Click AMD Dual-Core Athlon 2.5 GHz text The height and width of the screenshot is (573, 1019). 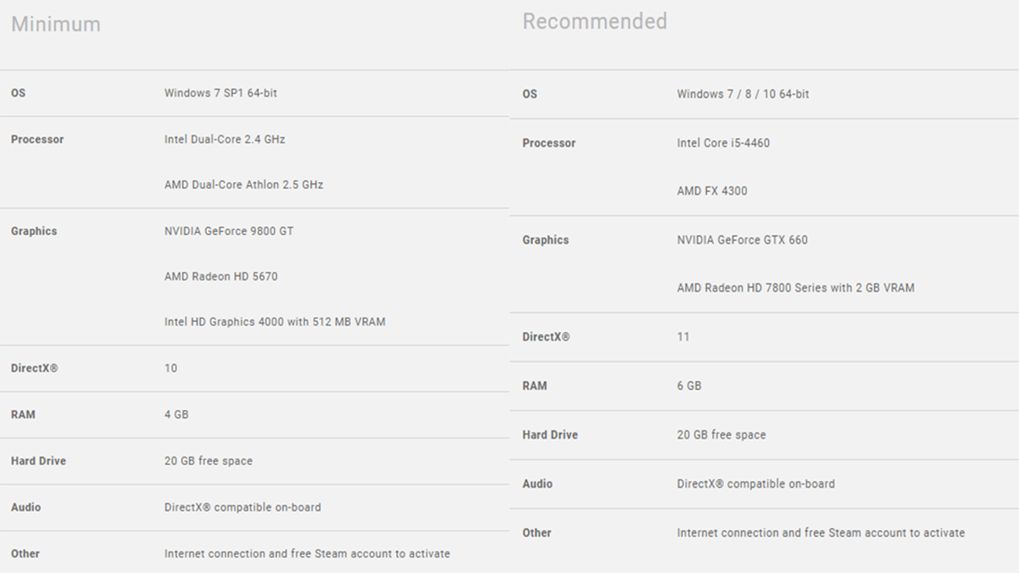[243, 185]
